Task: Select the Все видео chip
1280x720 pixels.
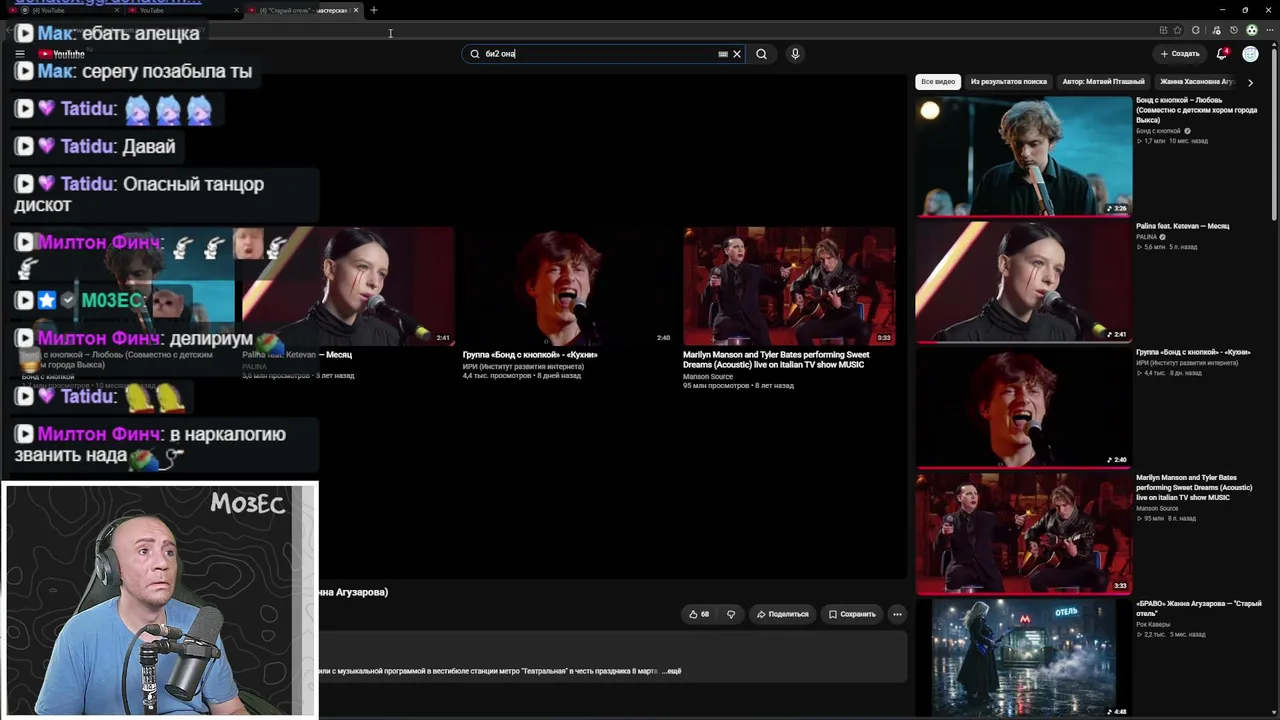Action: (938, 82)
